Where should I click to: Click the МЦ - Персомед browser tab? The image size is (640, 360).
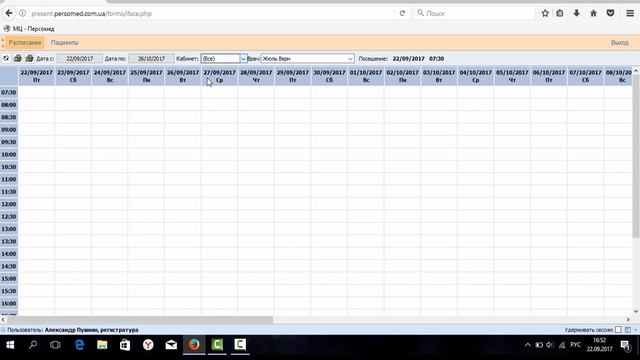coord(29,29)
